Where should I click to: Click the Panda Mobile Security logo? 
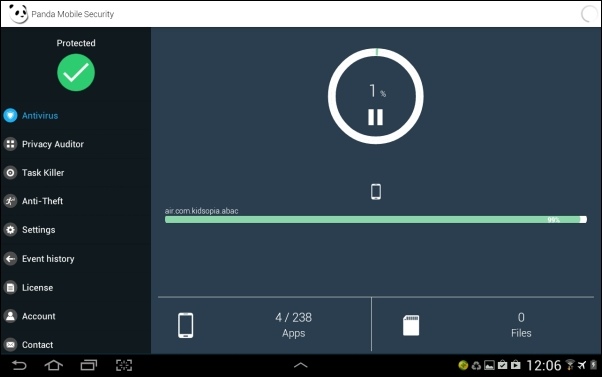point(18,14)
